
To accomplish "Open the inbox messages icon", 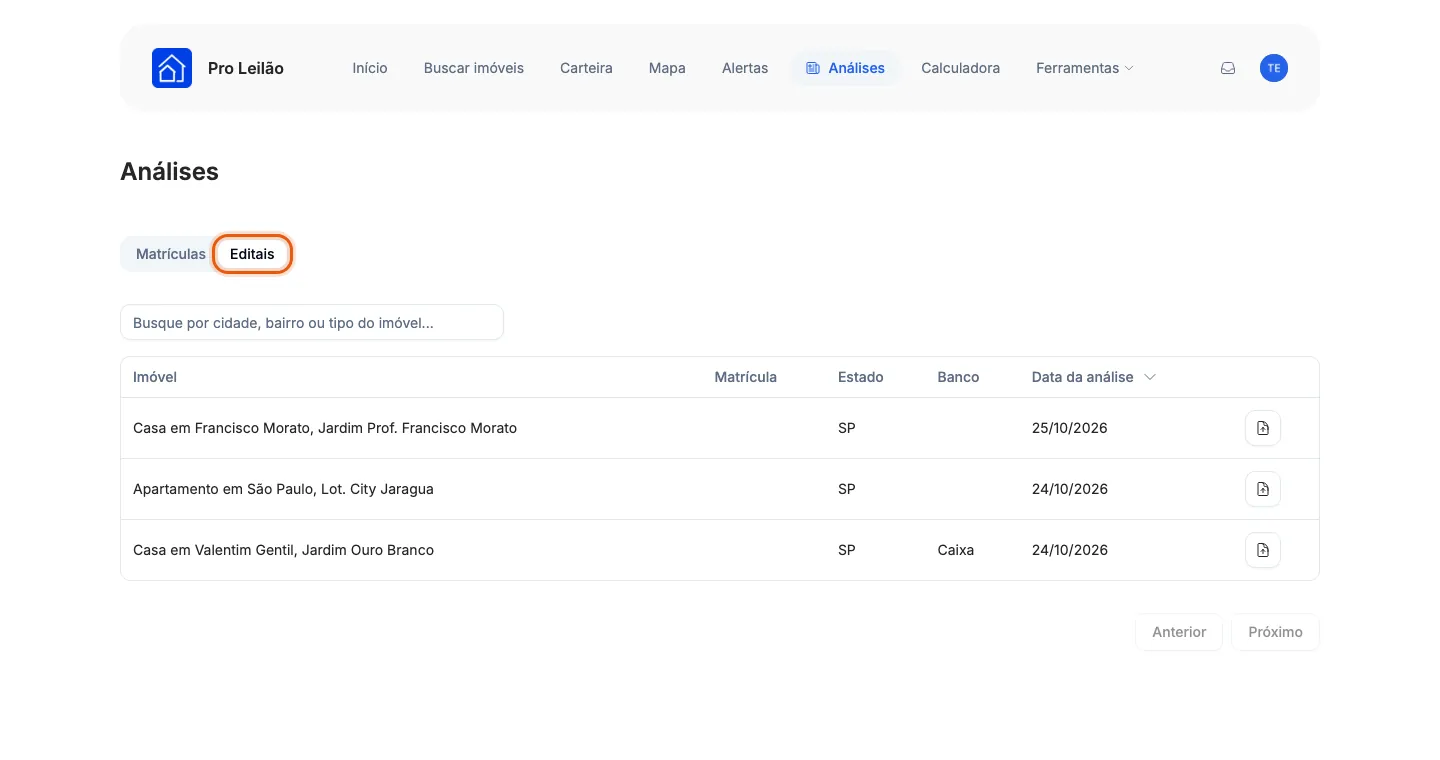I will [1228, 68].
